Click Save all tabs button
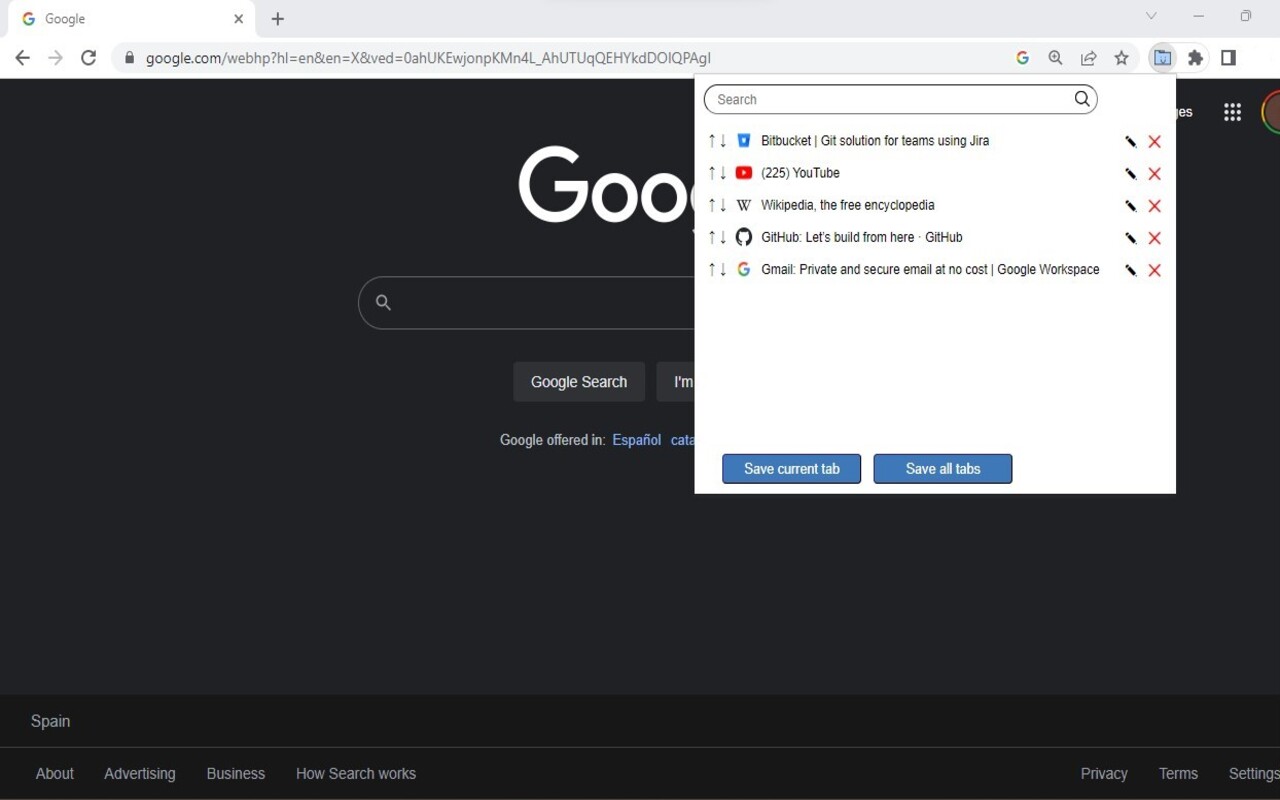This screenshot has width=1280, height=800. click(x=943, y=469)
